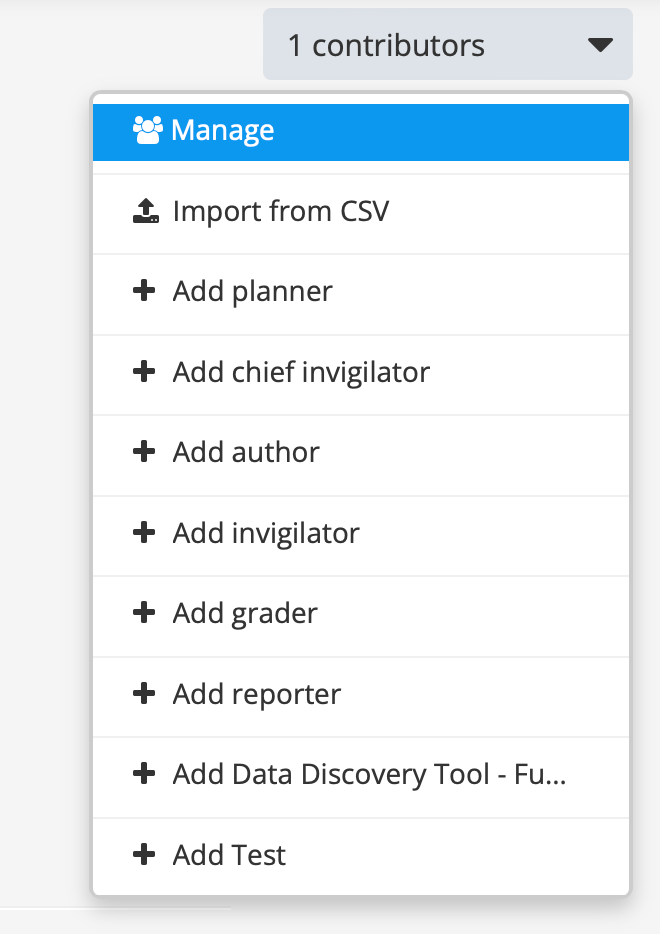Click the upload icon for Import from CSV
Screen dimensions: 660x934
click(x=146, y=211)
